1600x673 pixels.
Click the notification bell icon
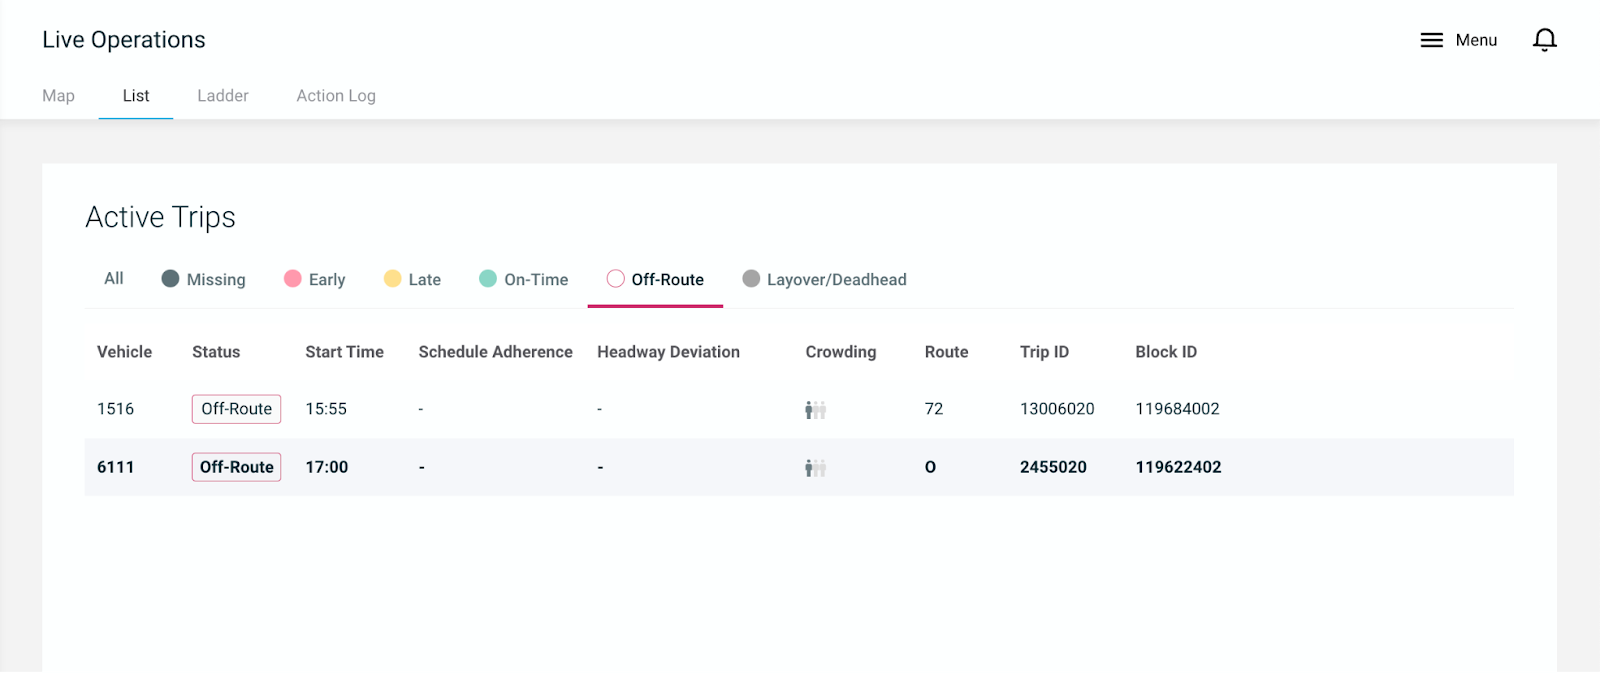[x=1544, y=40]
